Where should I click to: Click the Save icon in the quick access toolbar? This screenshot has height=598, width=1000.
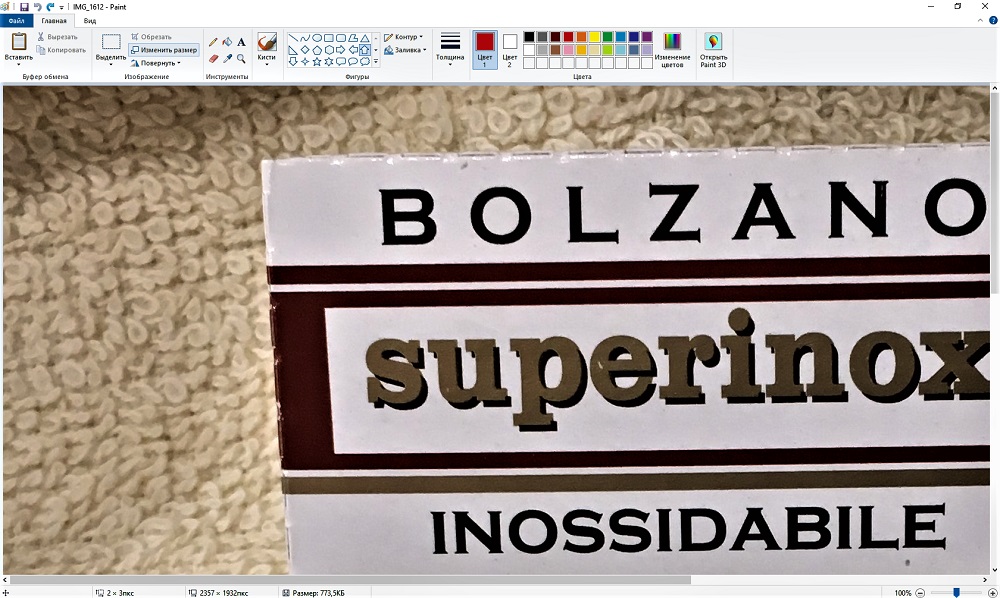click(x=24, y=6)
